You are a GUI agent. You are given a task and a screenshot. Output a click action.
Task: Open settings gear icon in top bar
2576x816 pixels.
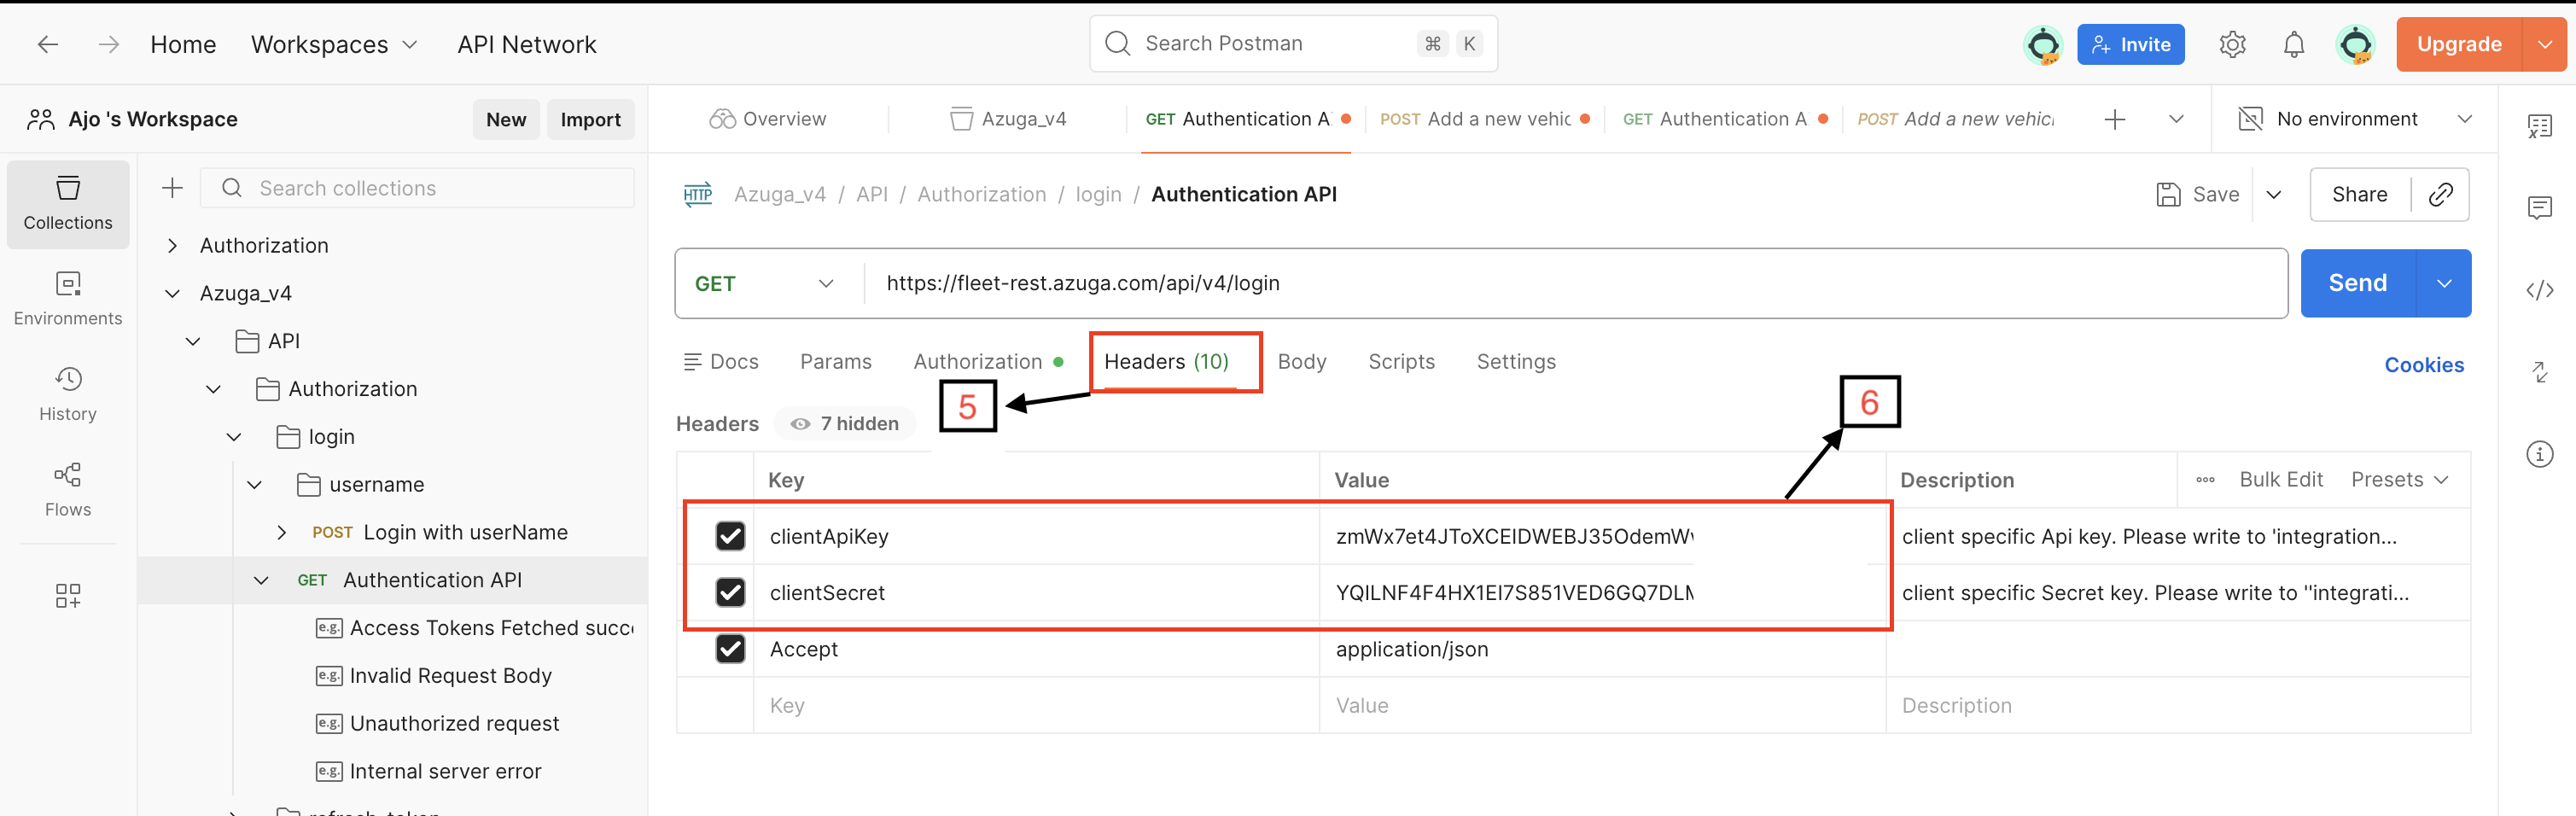pos(2232,44)
